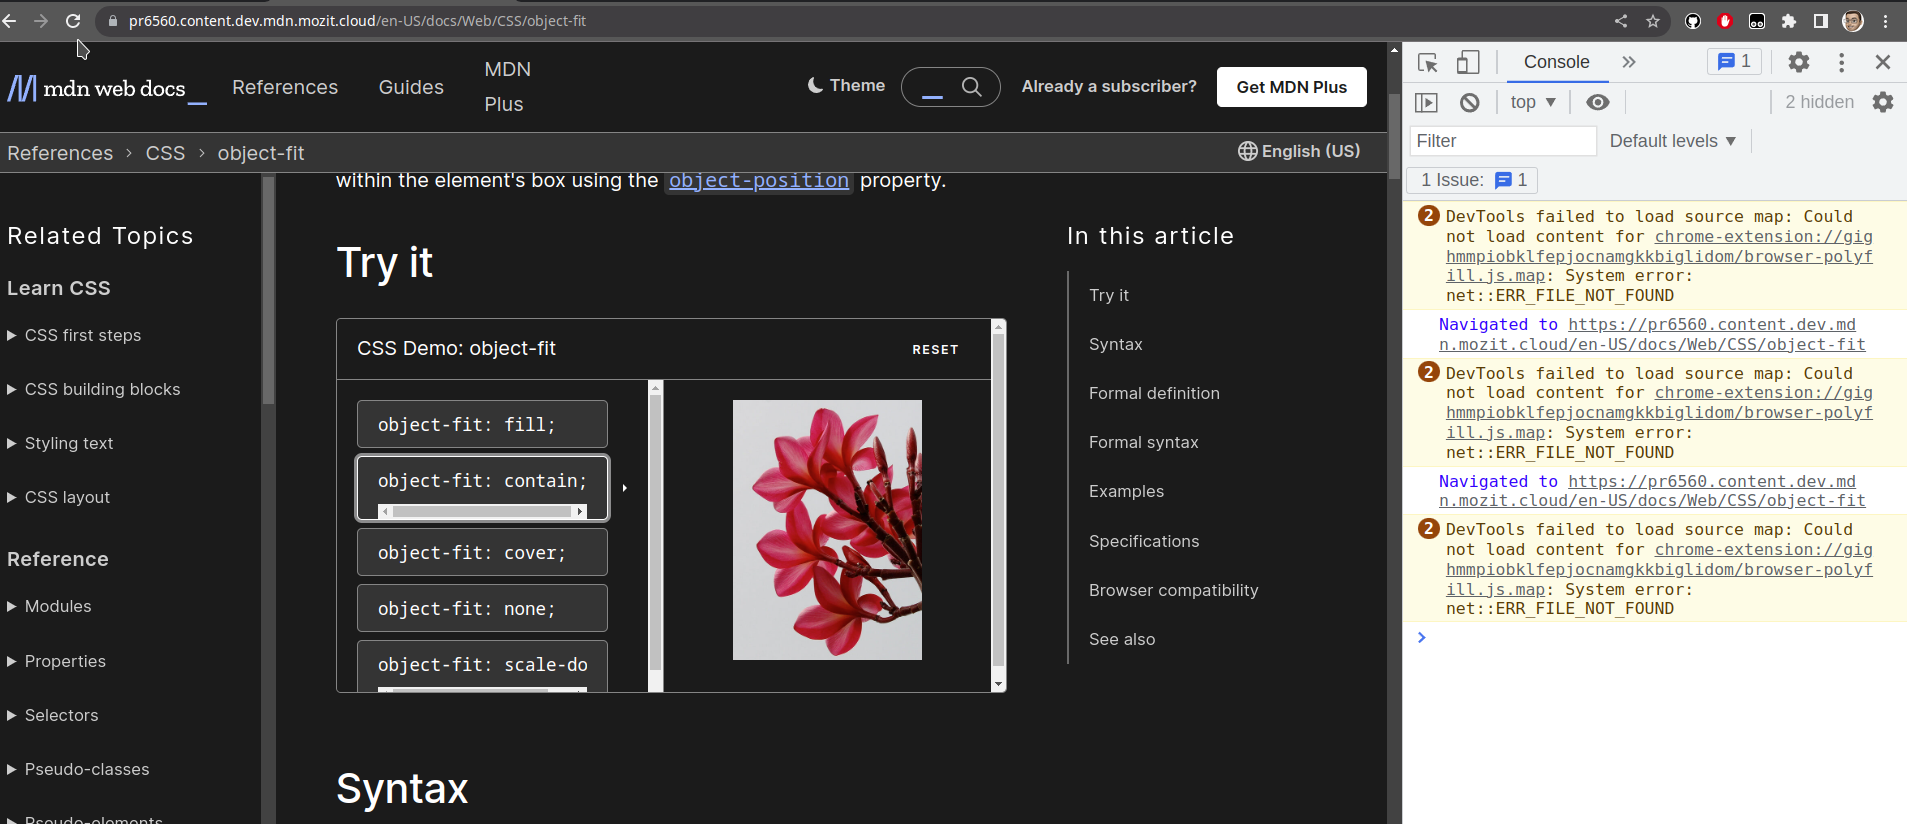Expand Selectors reference section
The height and width of the screenshot is (824, 1907).
(x=53, y=715)
